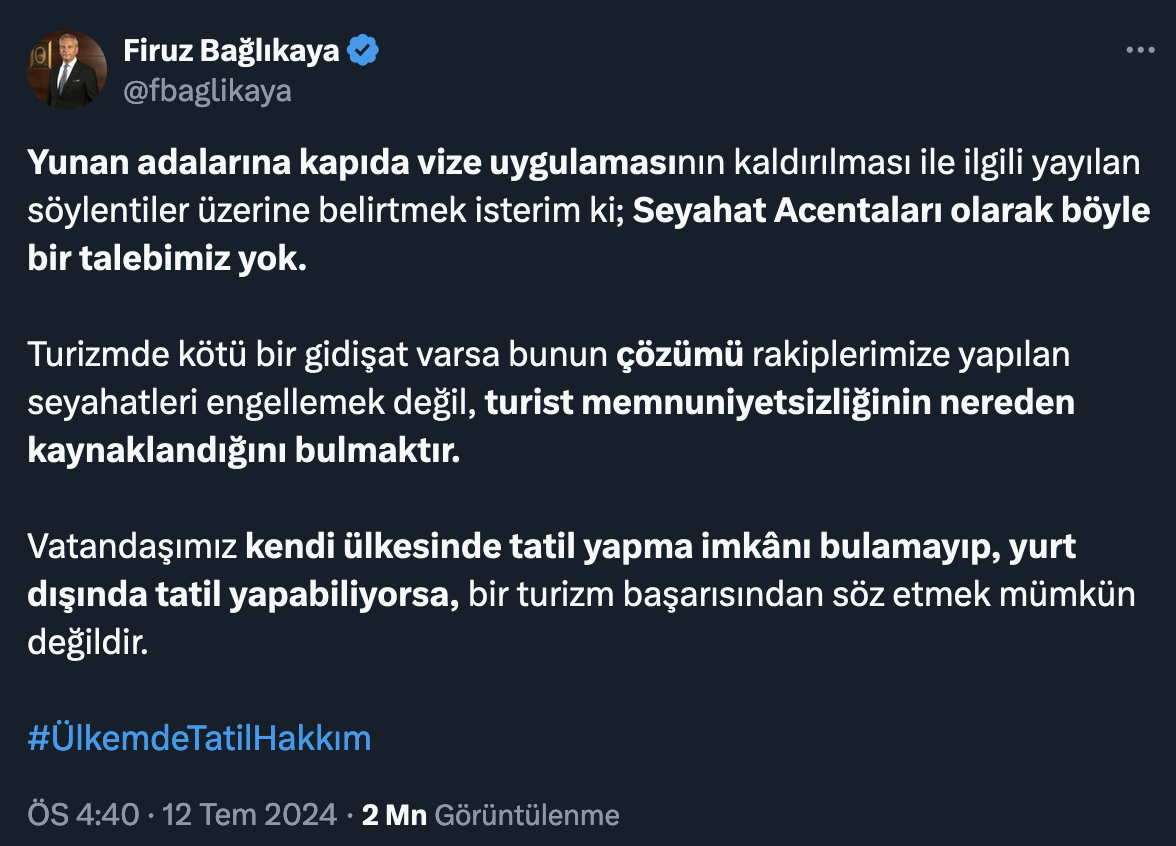Open the #ÜlkemdeTatilHakkım hashtag
The image size is (1176, 846).
199,738
